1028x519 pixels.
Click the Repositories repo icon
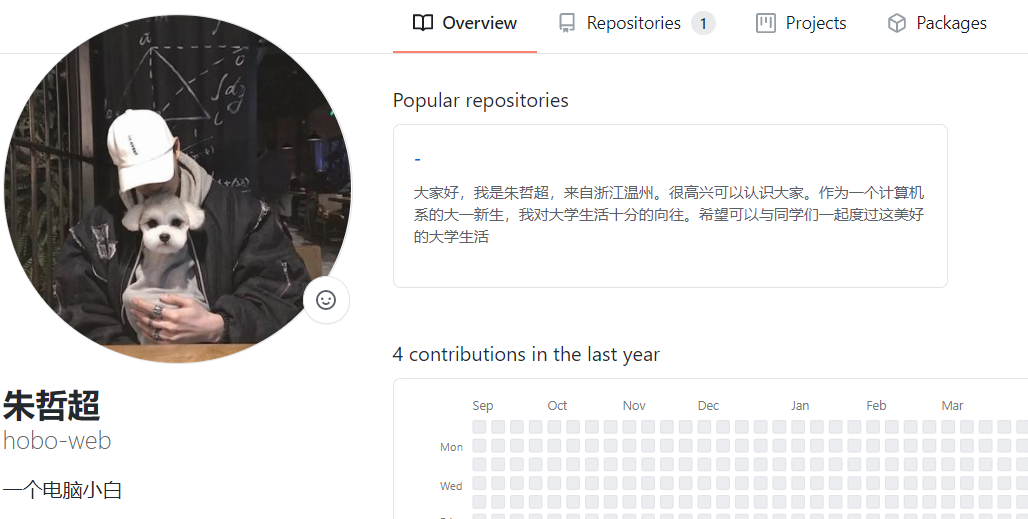(566, 23)
